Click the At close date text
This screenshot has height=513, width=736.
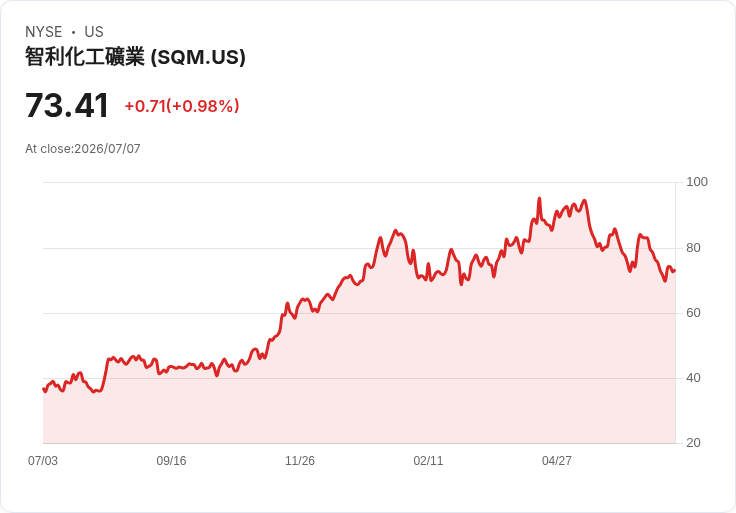tap(83, 149)
